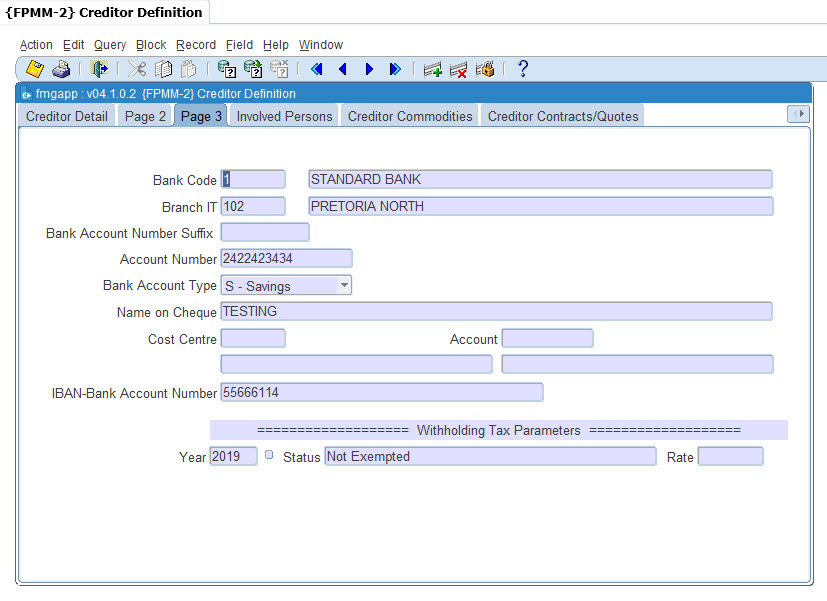Click the Save icon in toolbar
827x601 pixels.
click(35, 69)
